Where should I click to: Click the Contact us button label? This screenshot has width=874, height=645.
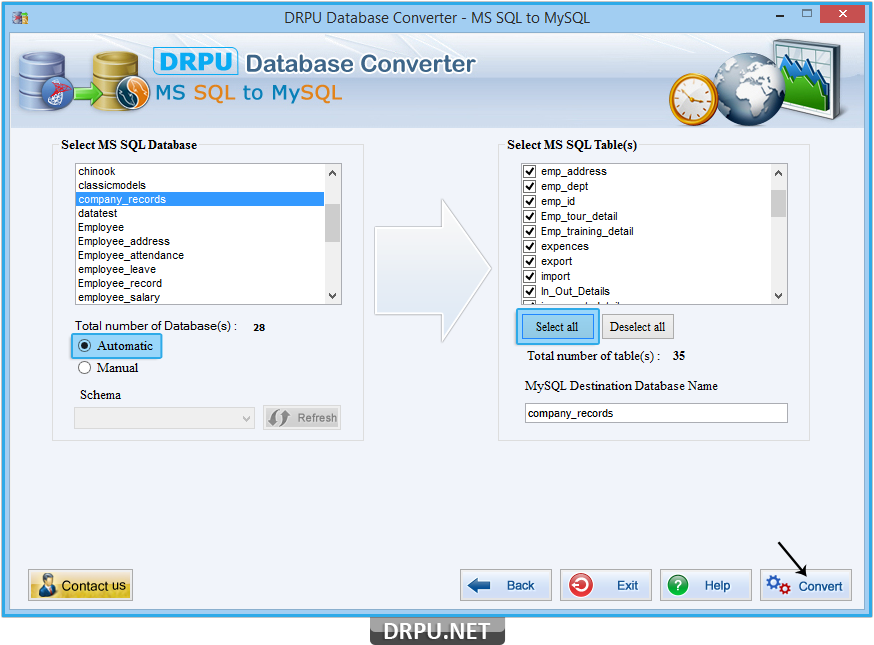click(94, 586)
